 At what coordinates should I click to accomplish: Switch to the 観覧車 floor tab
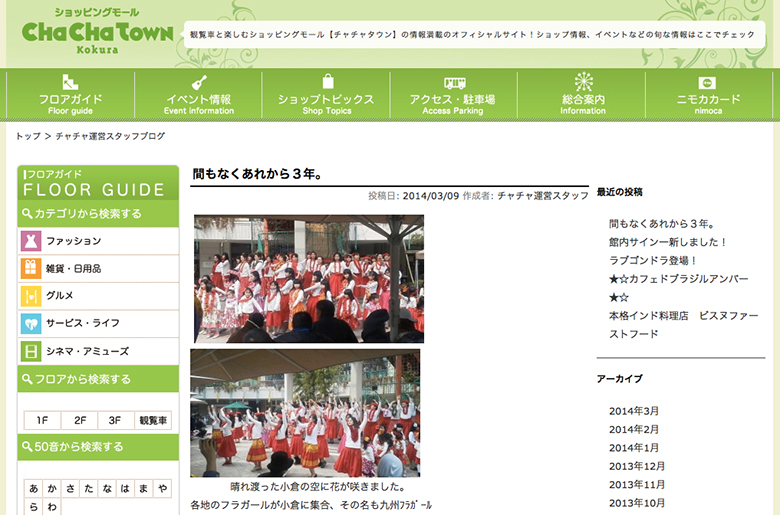point(153,421)
